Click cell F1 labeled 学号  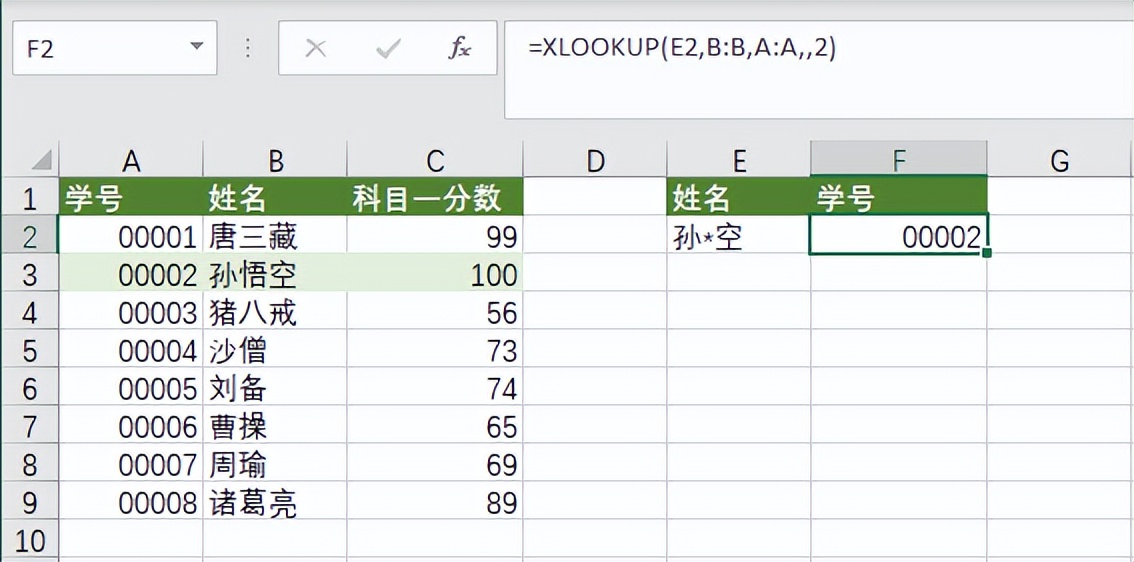(x=899, y=197)
